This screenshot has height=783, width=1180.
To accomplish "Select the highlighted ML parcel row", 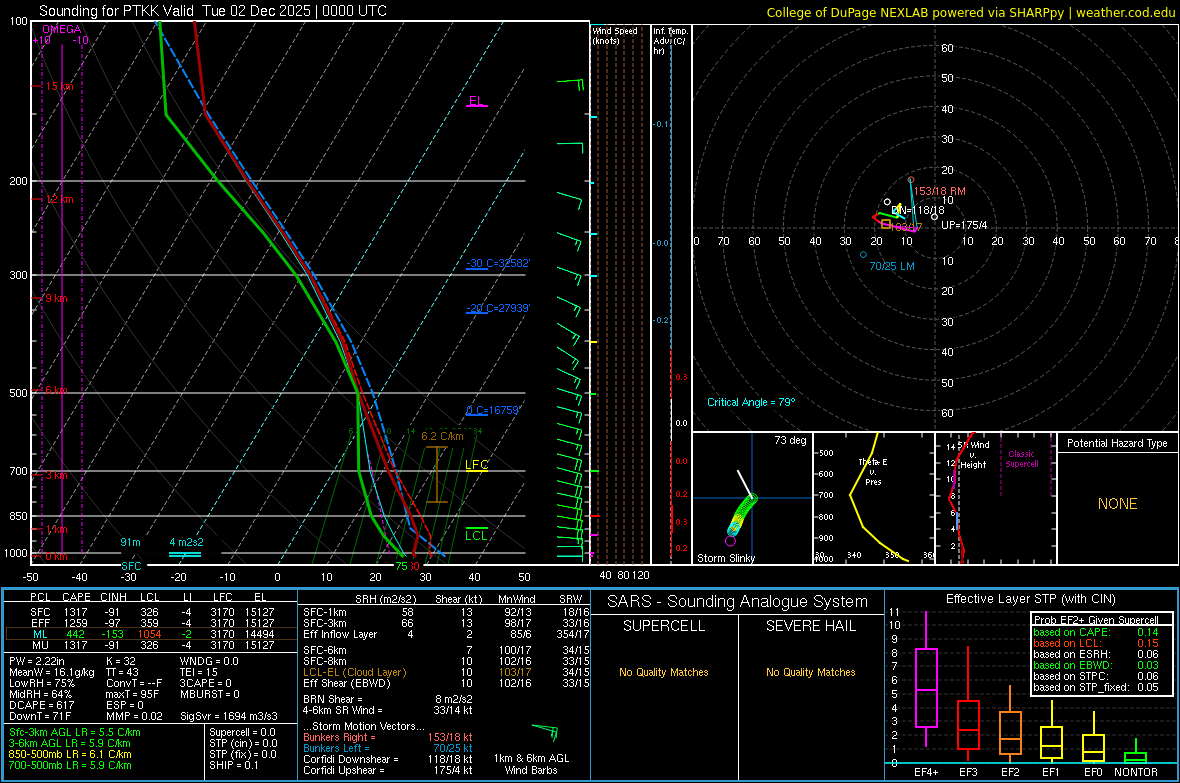I will (151, 634).
